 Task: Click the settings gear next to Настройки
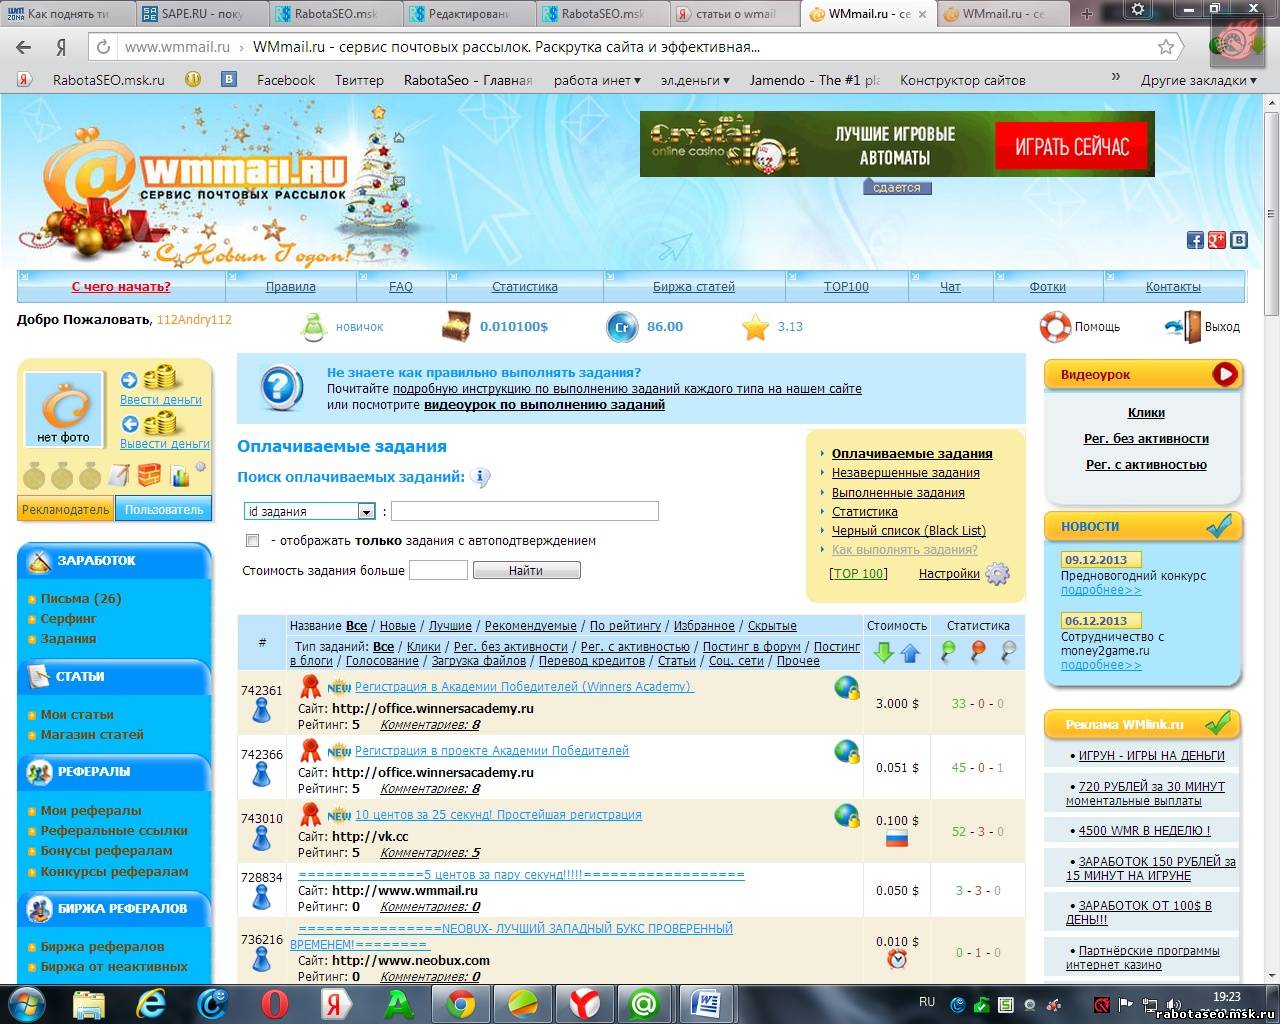click(x=997, y=574)
